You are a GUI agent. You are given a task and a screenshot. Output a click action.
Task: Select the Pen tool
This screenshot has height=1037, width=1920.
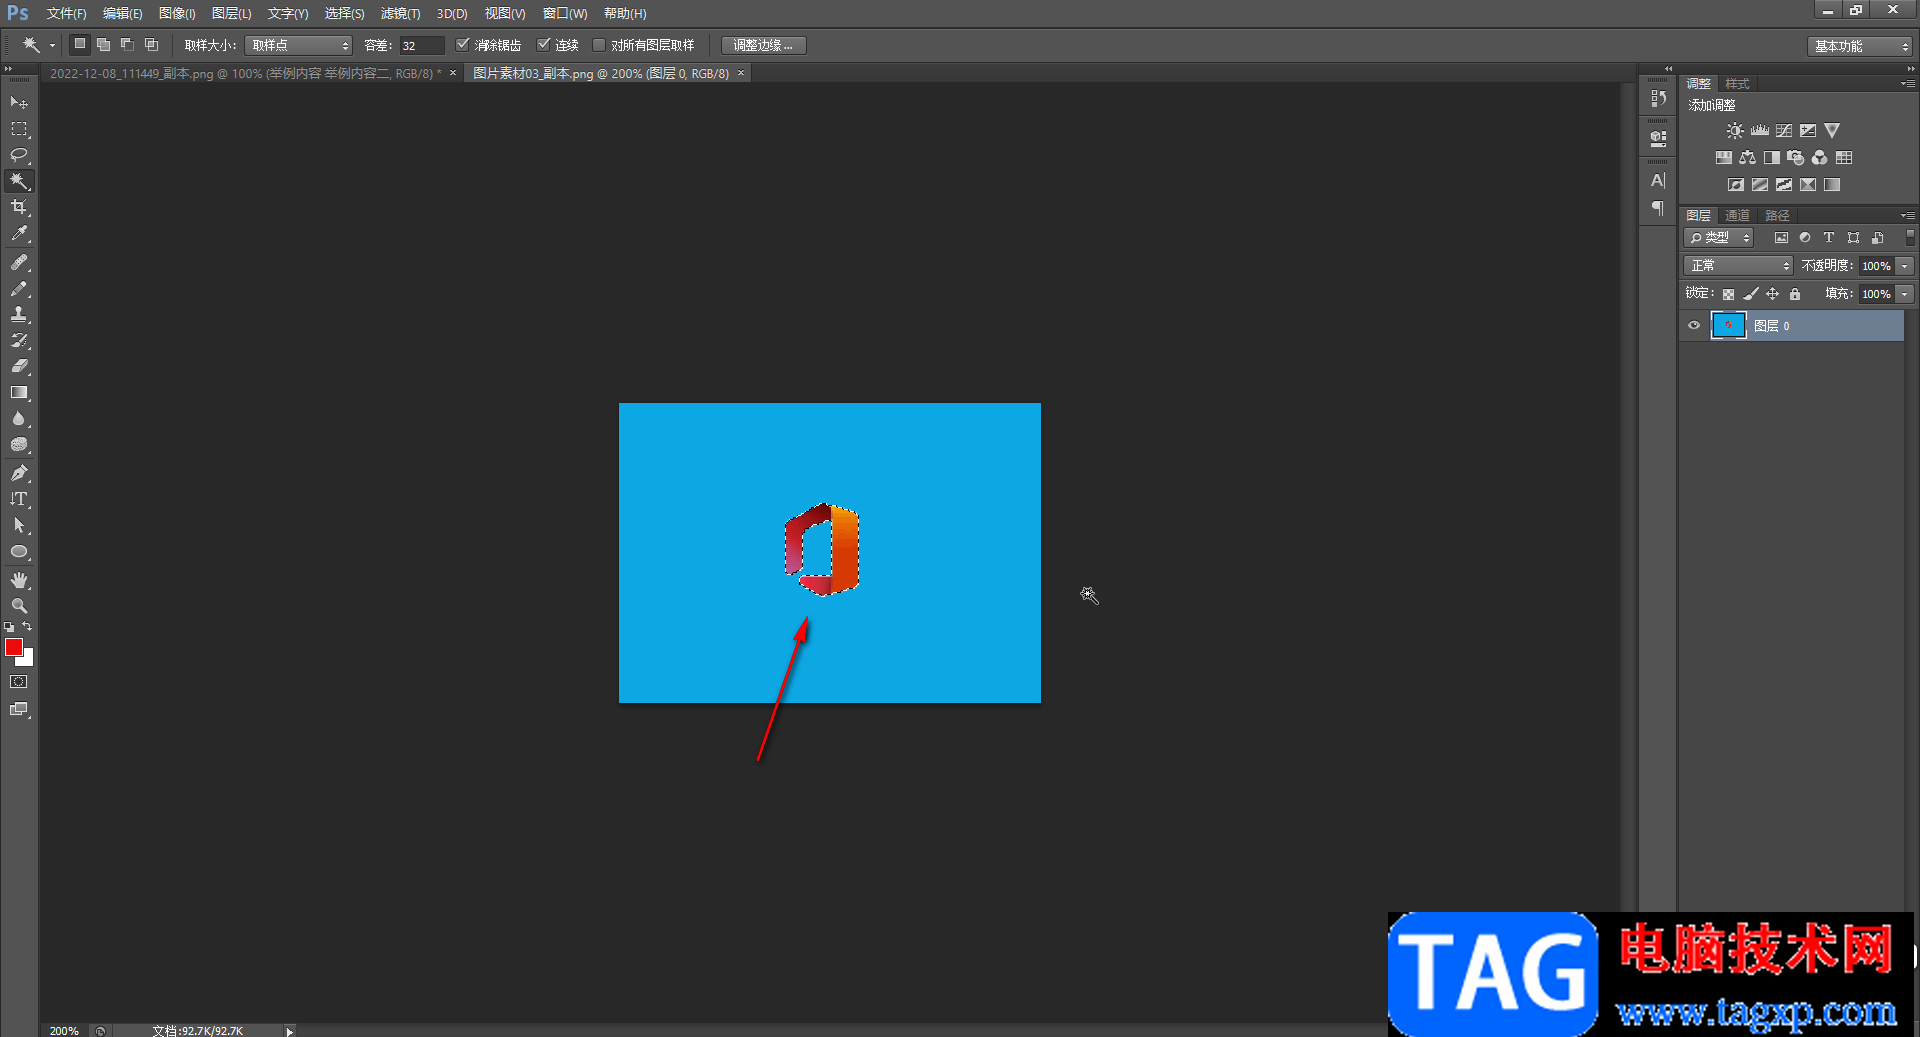(19, 473)
